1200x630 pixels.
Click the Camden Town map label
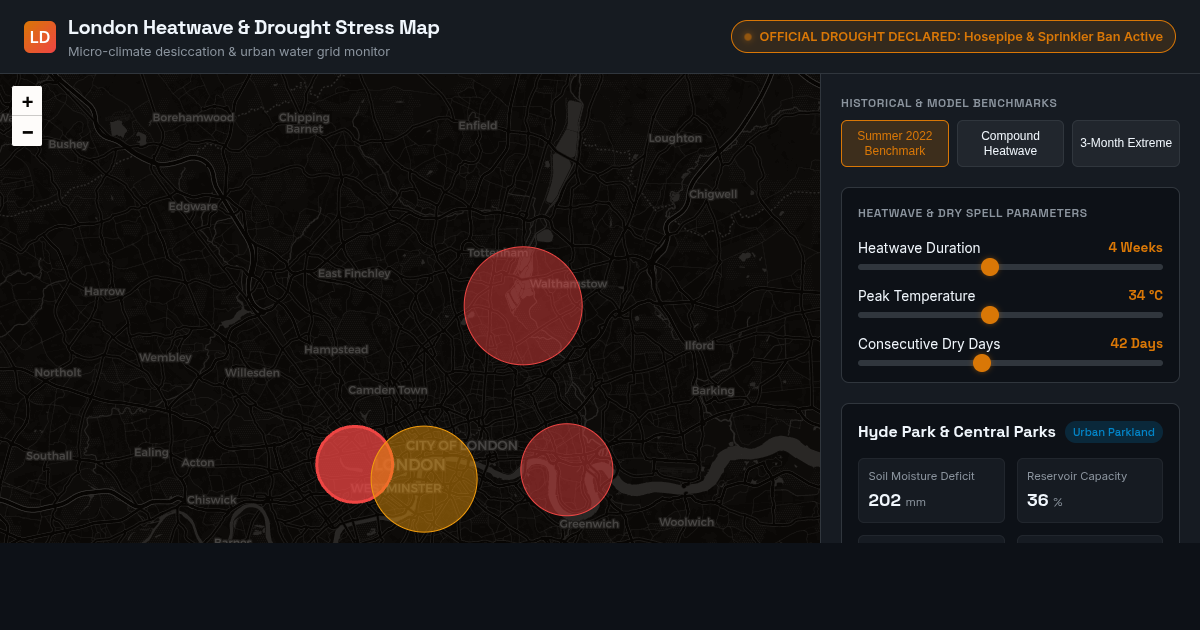tap(388, 390)
